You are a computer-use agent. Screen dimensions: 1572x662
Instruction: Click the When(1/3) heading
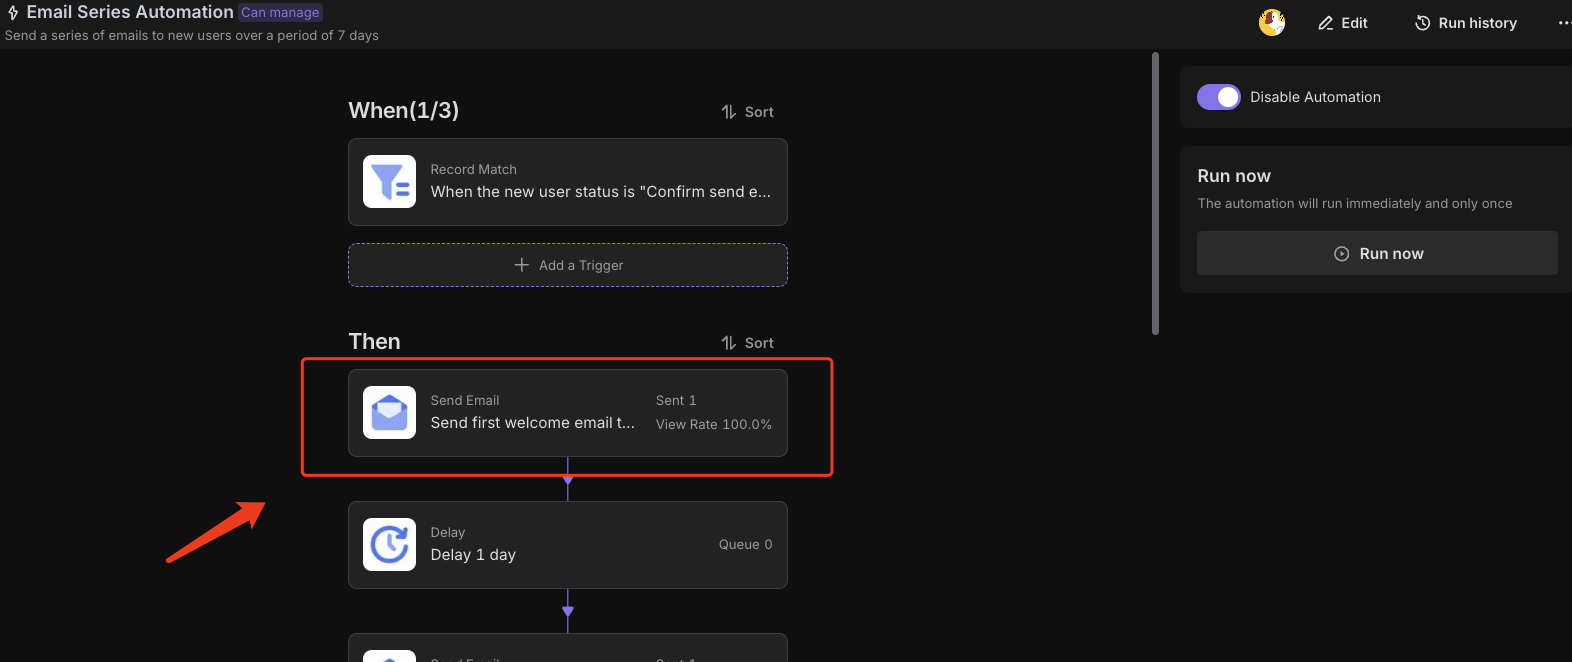pos(404,110)
